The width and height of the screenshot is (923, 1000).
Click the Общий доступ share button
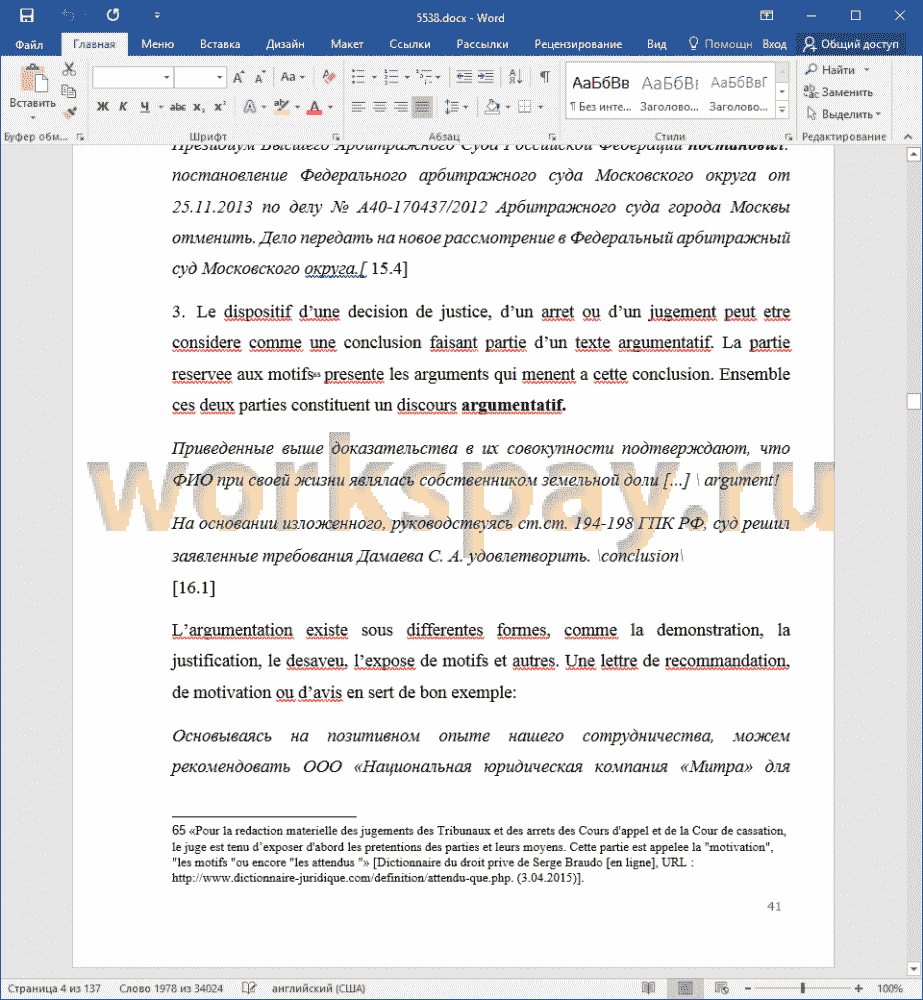(x=851, y=44)
